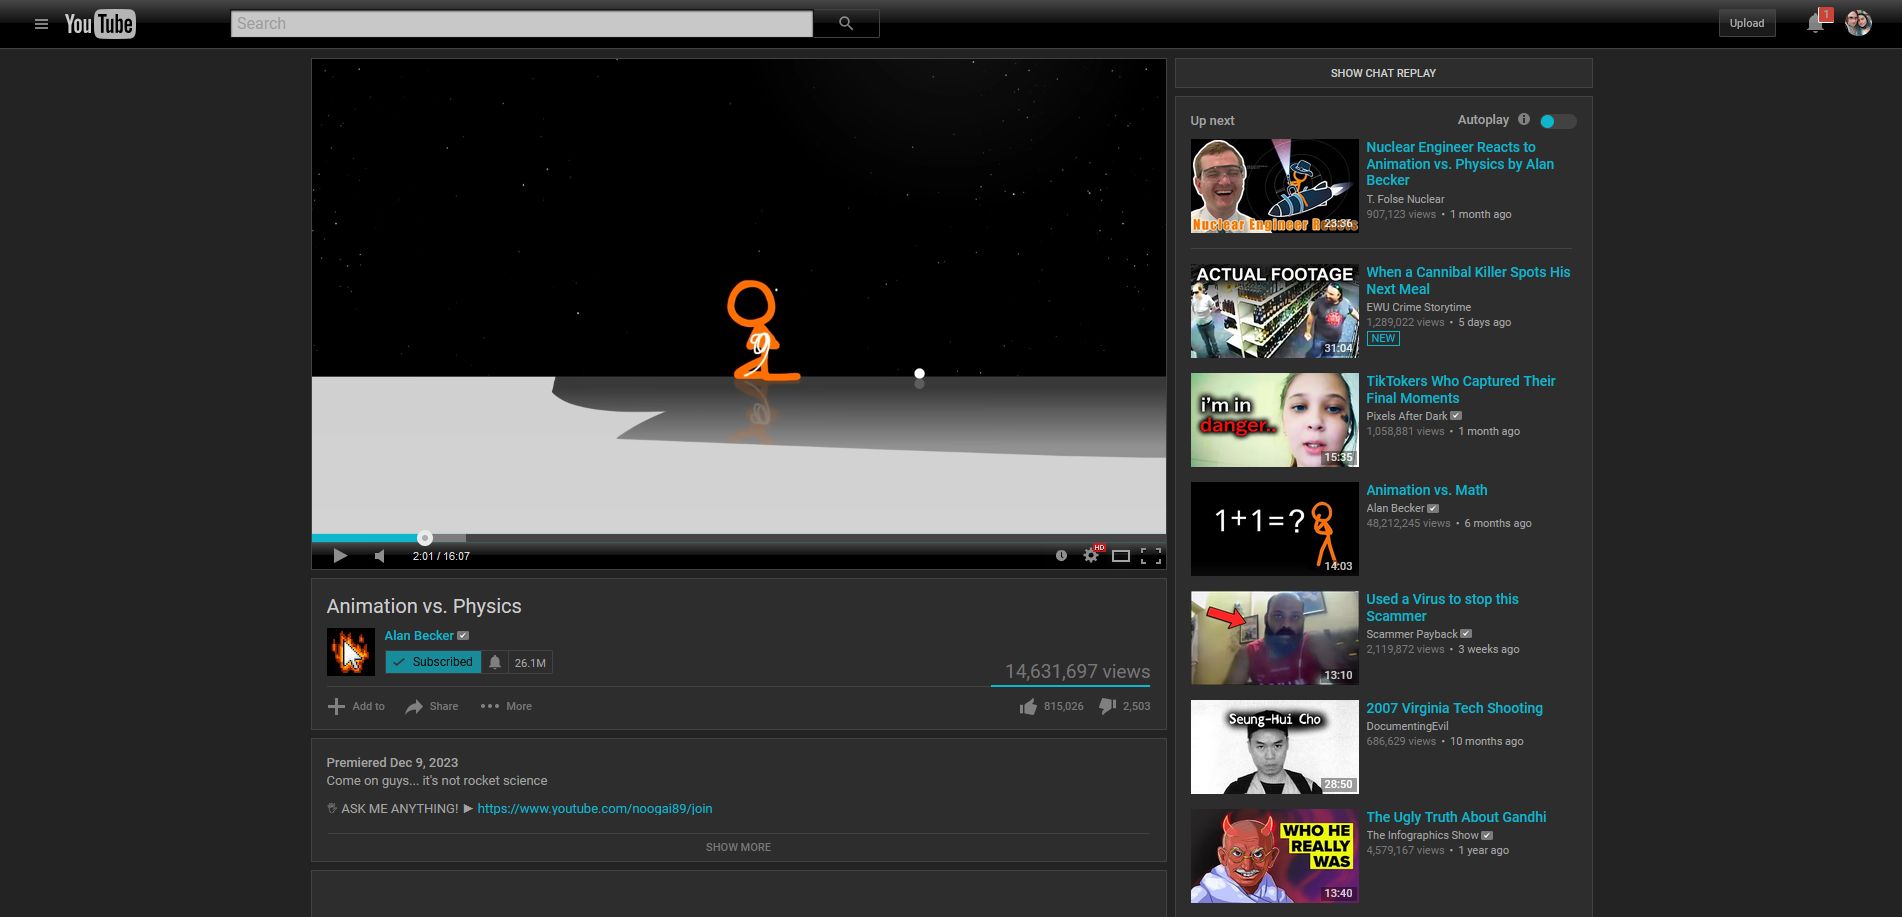Click the 2:01 / 16:07 time display

(x=441, y=556)
